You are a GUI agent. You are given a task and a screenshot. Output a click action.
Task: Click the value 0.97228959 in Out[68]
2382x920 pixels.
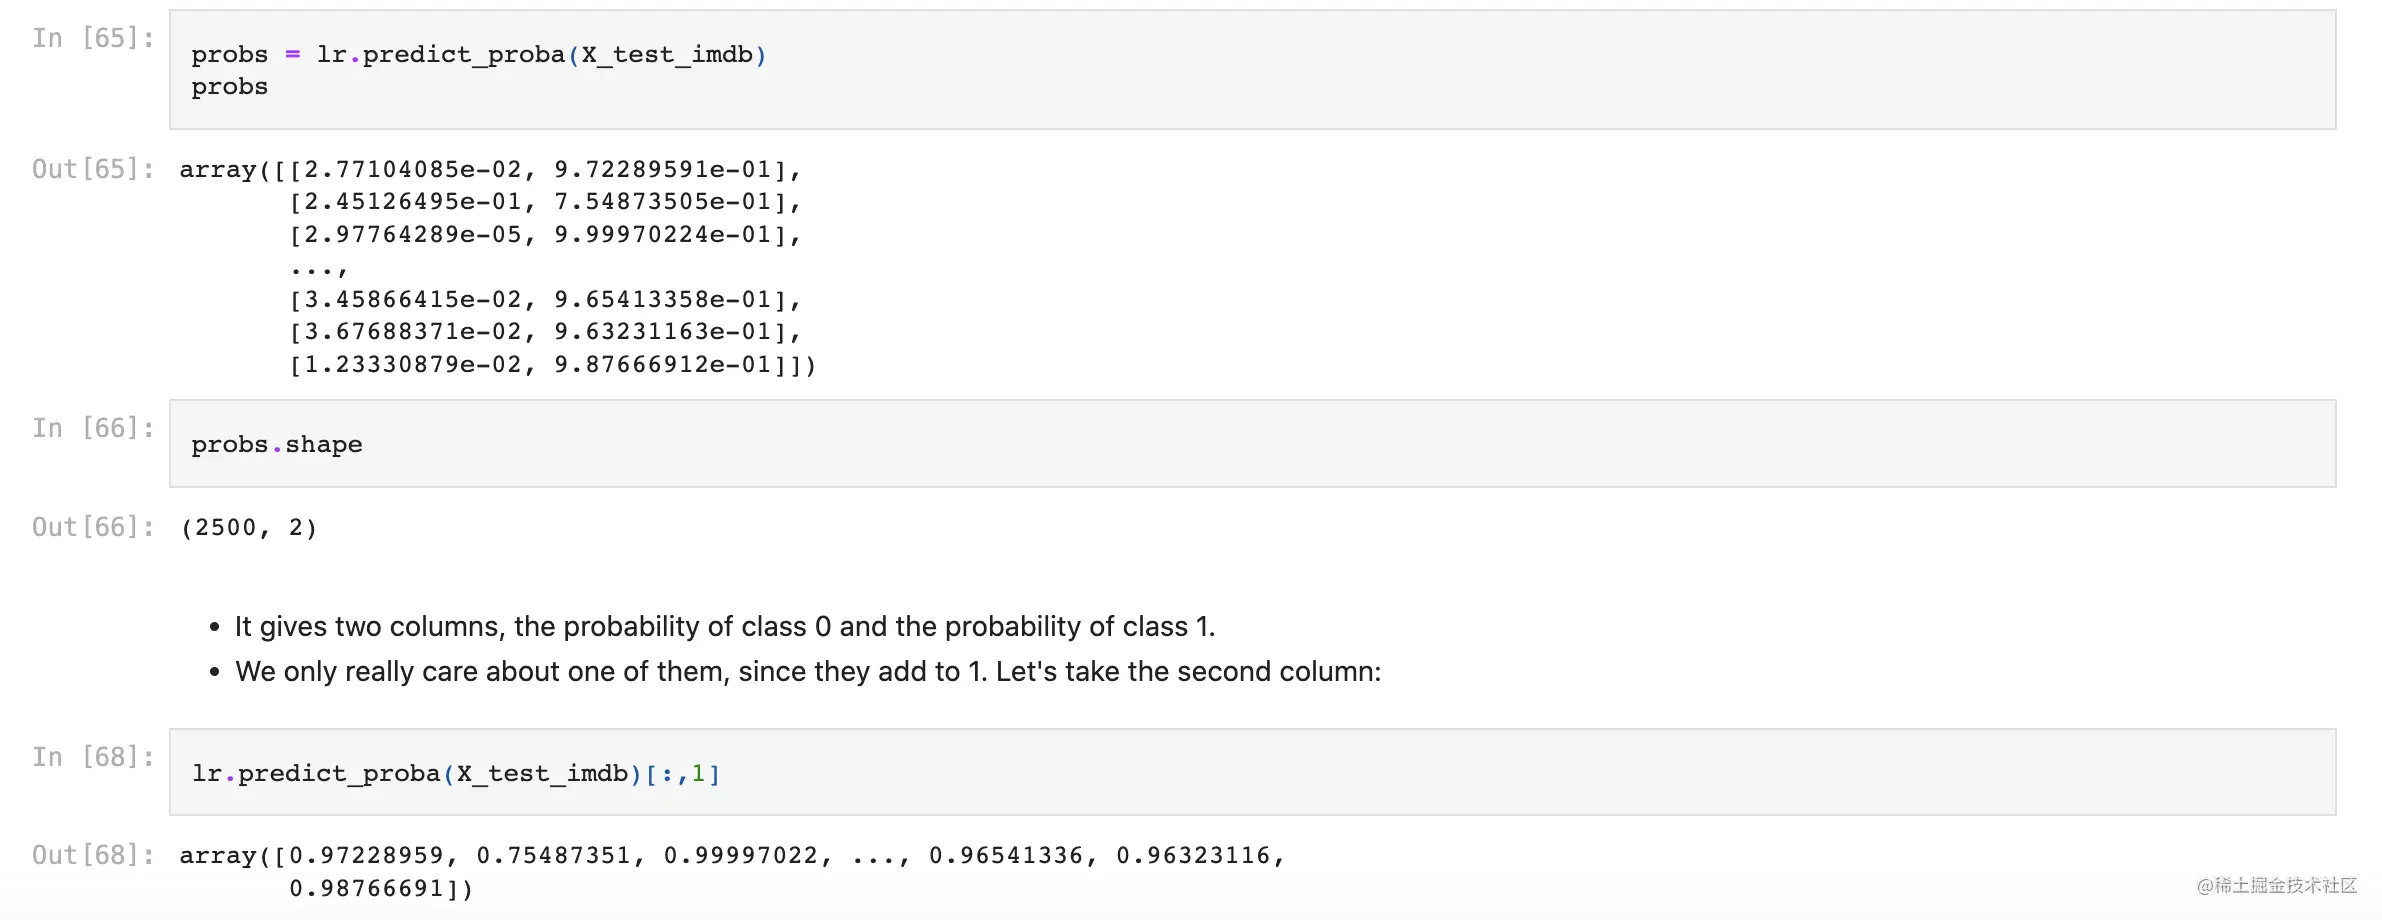366,856
